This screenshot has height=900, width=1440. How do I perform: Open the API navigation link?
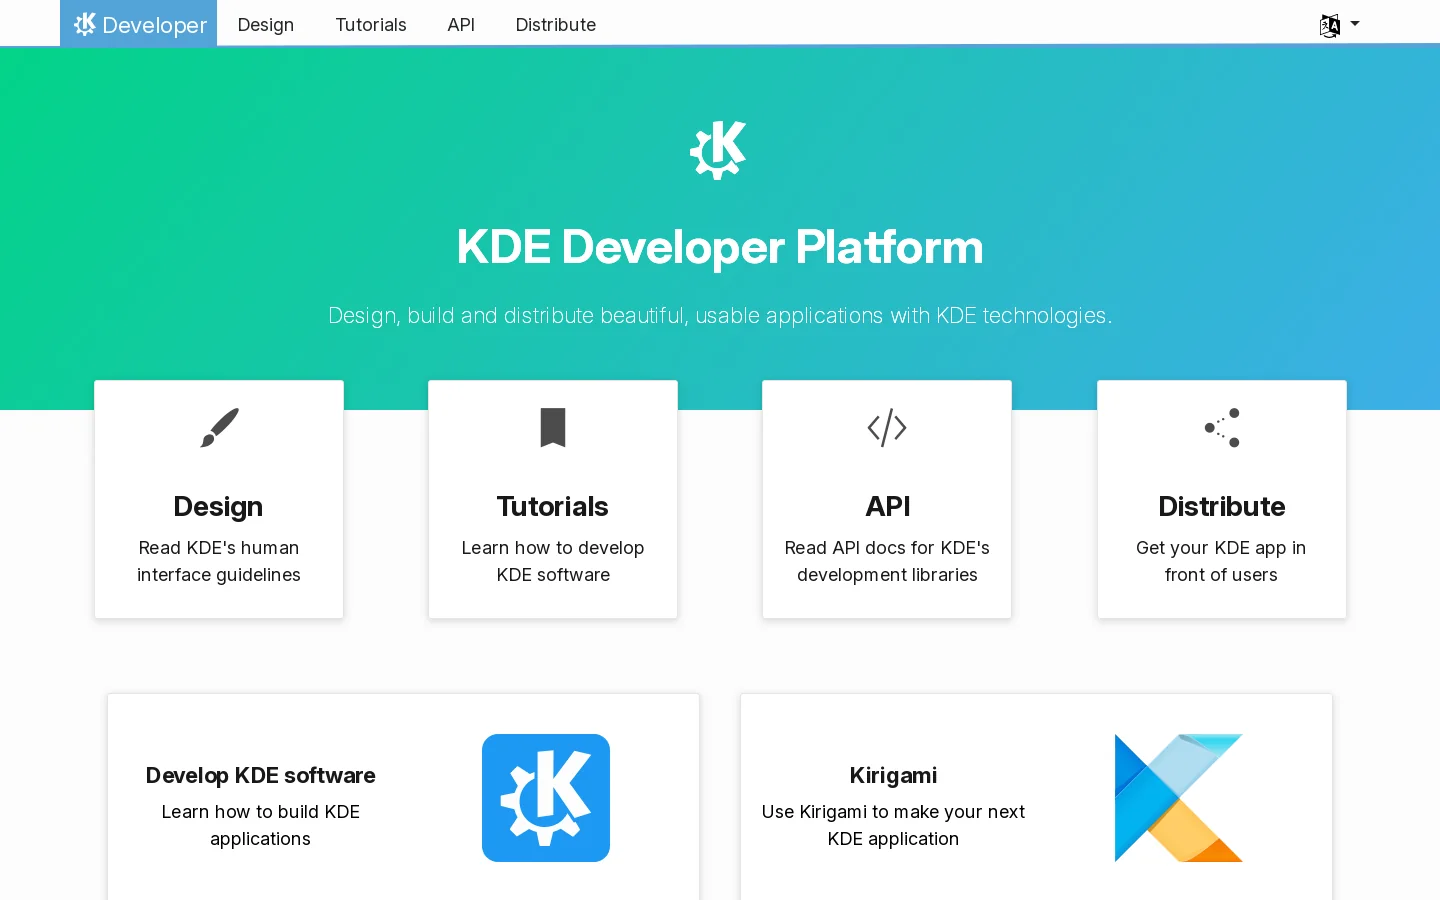point(461,24)
